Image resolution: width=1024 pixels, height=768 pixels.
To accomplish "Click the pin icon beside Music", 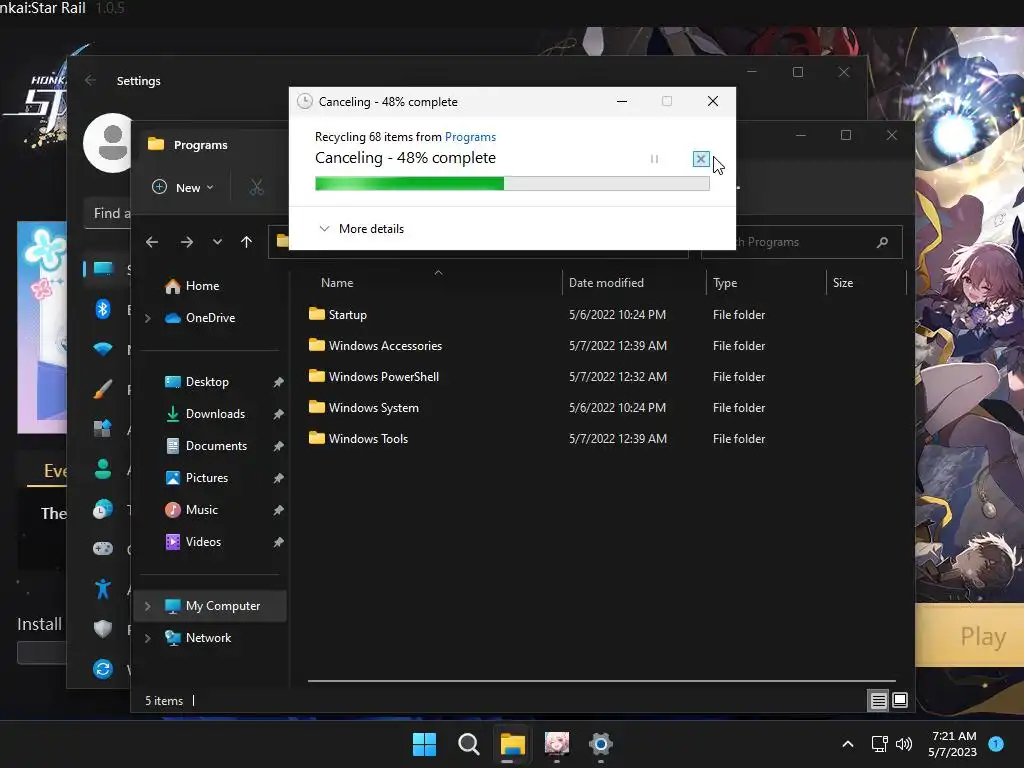I will 278,510.
